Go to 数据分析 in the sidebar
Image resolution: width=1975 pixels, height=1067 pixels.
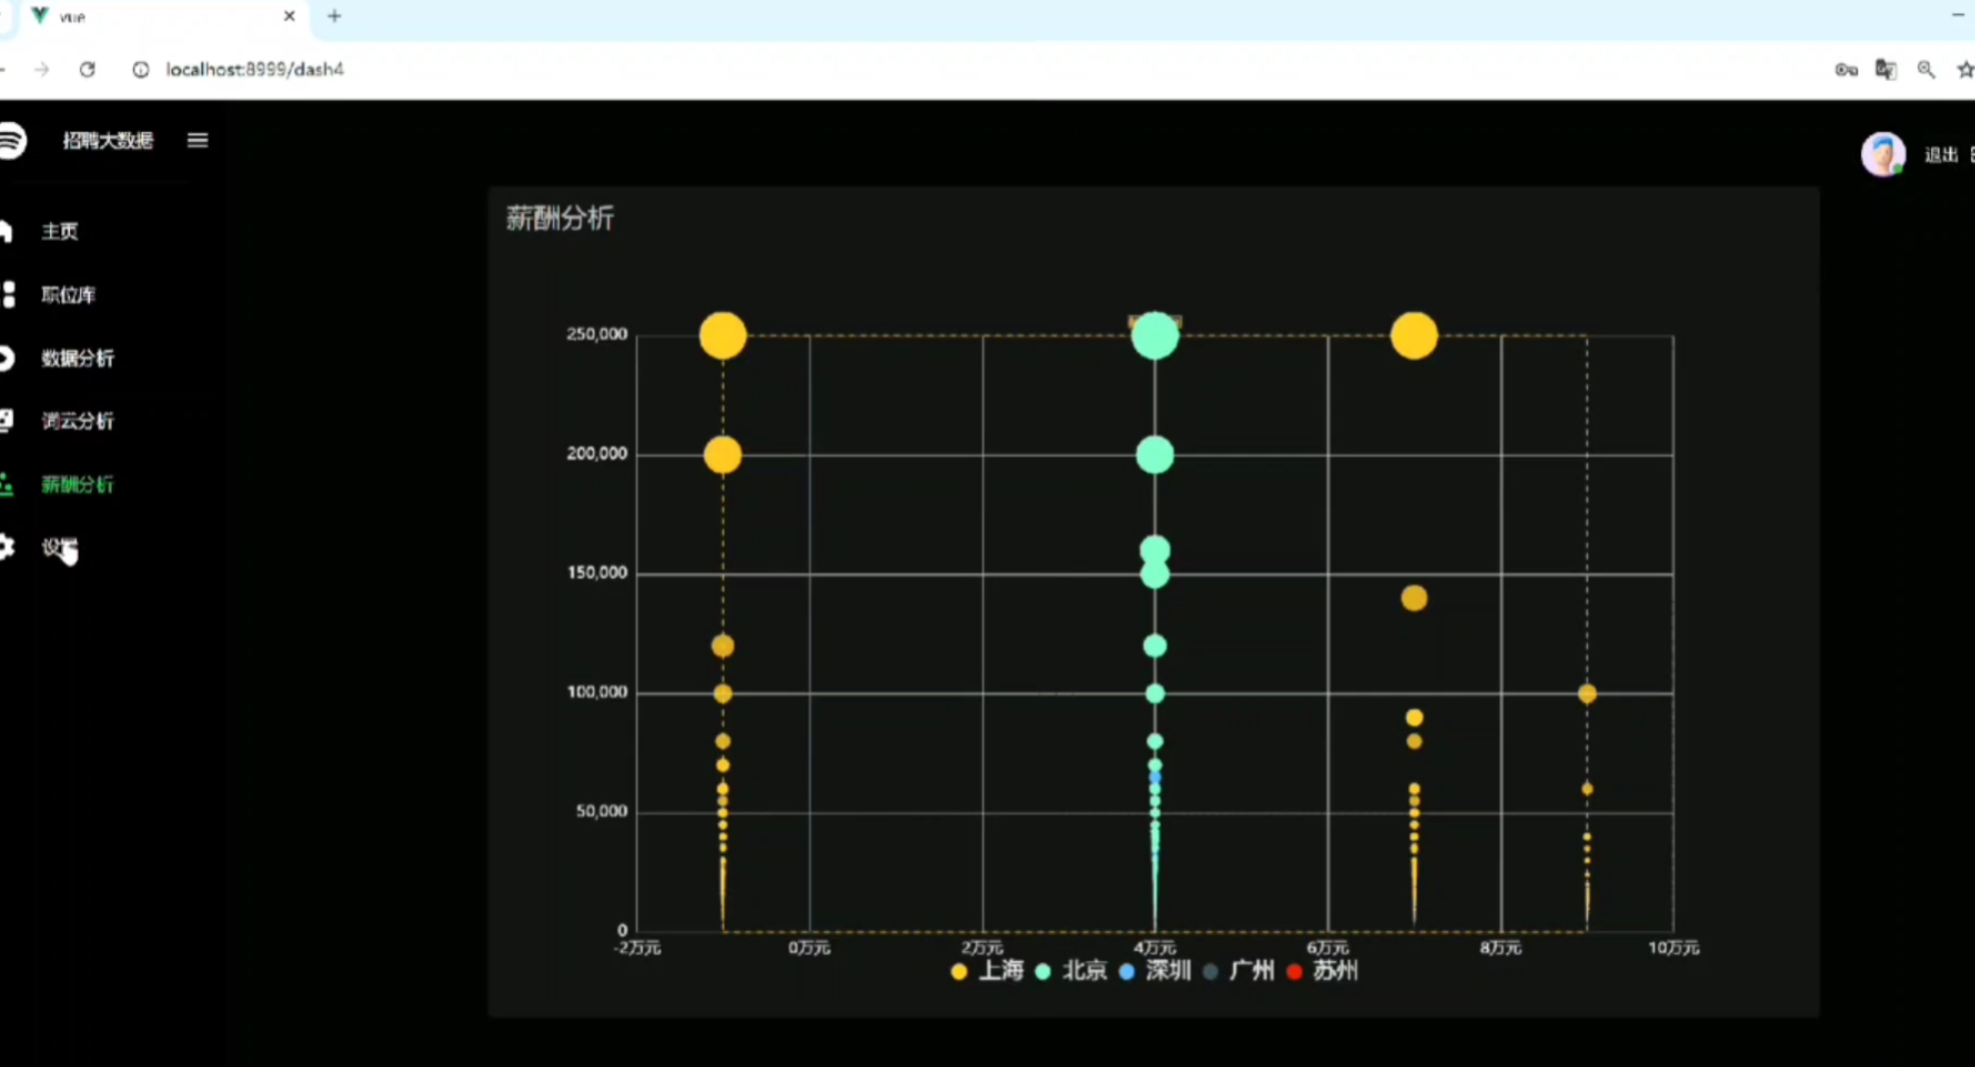77,358
